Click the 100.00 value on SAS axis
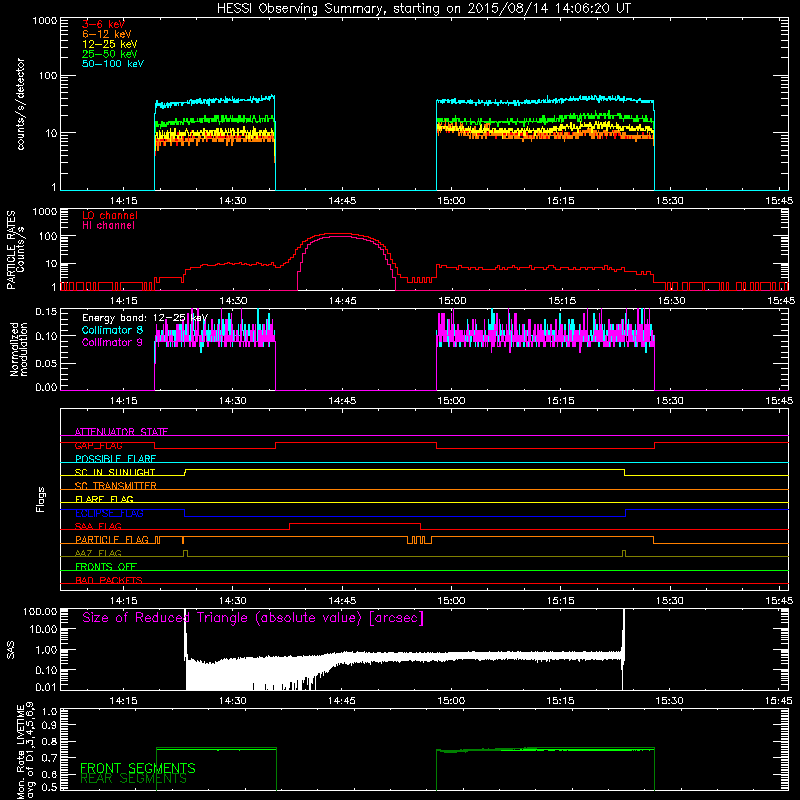Screen dimensions: 800x800 pos(40,612)
